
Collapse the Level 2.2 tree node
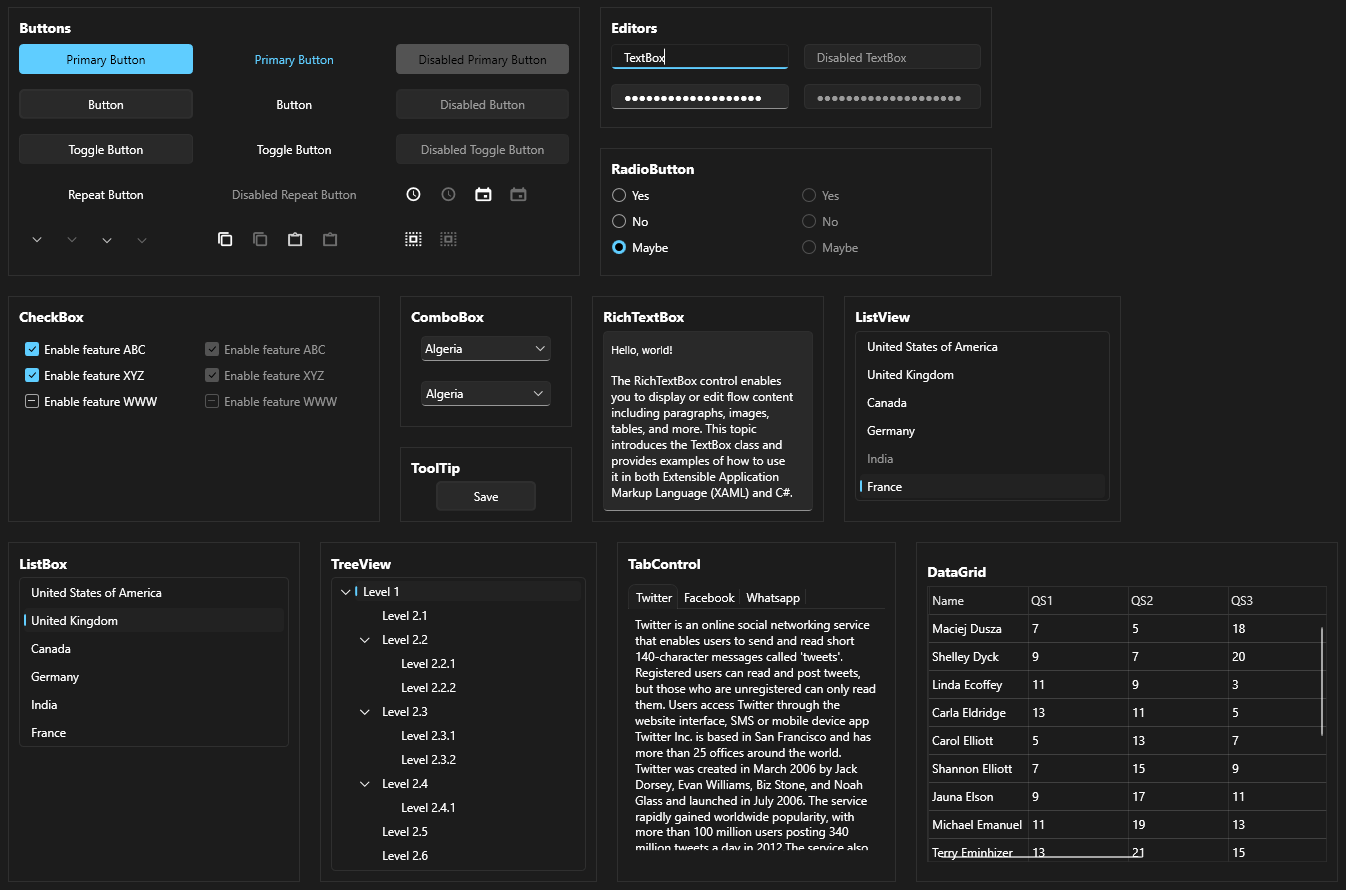point(365,640)
